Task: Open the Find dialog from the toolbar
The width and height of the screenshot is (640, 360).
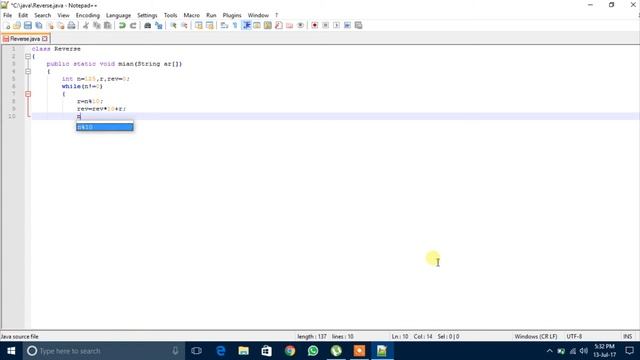Action: pyautogui.click(x=147, y=25)
